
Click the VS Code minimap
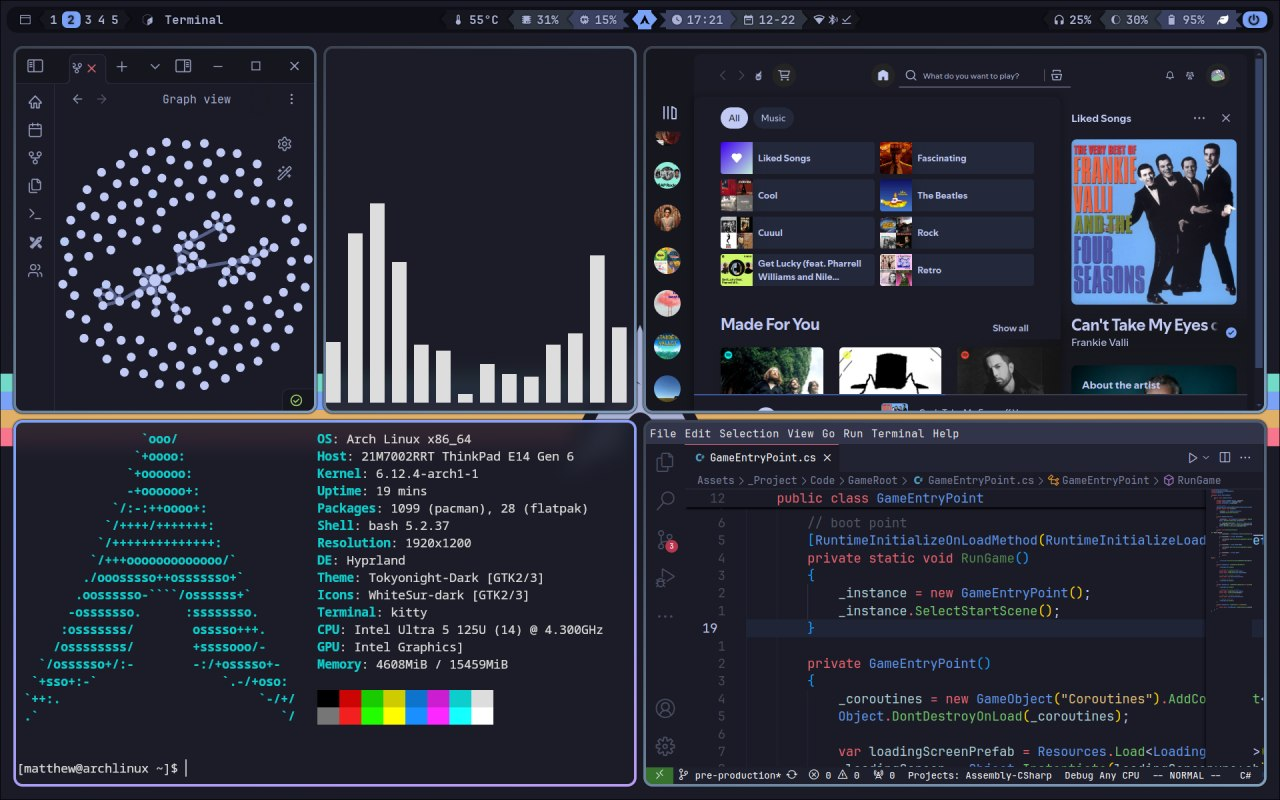coord(1229,550)
